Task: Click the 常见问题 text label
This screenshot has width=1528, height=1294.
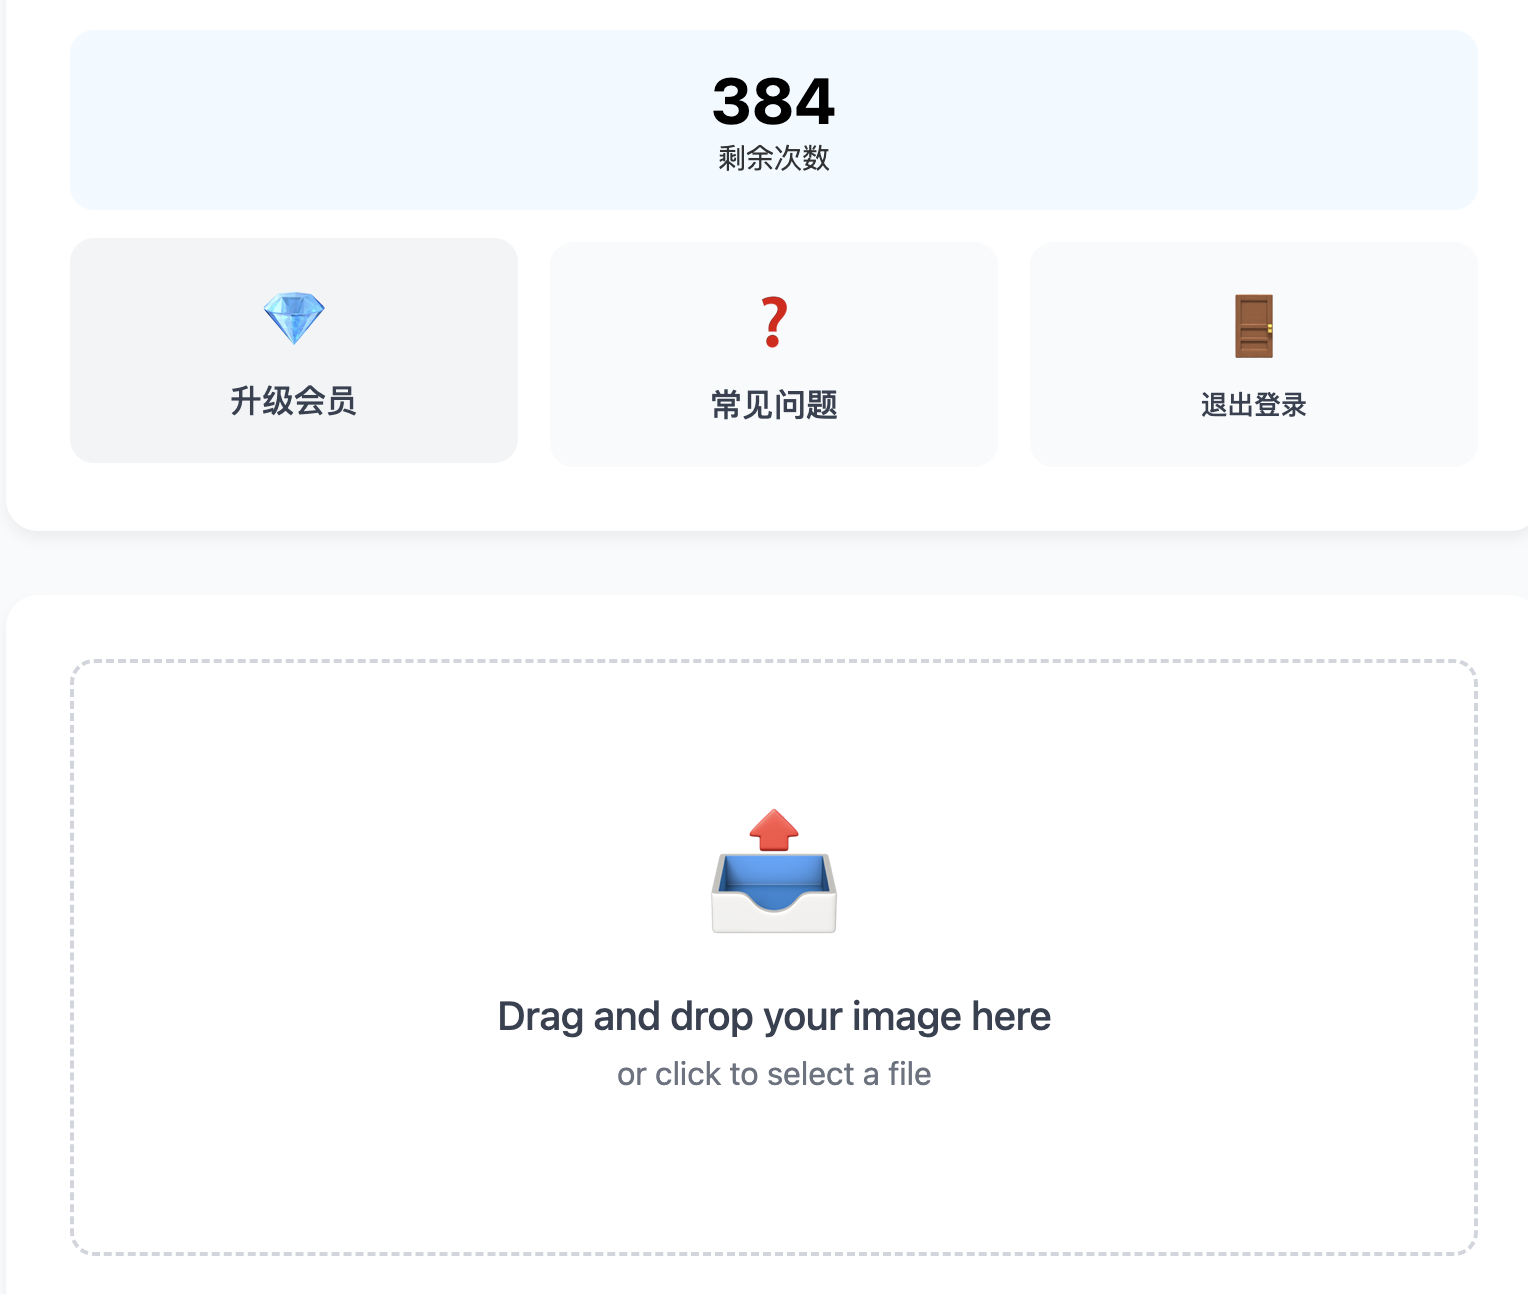Action: (x=774, y=405)
